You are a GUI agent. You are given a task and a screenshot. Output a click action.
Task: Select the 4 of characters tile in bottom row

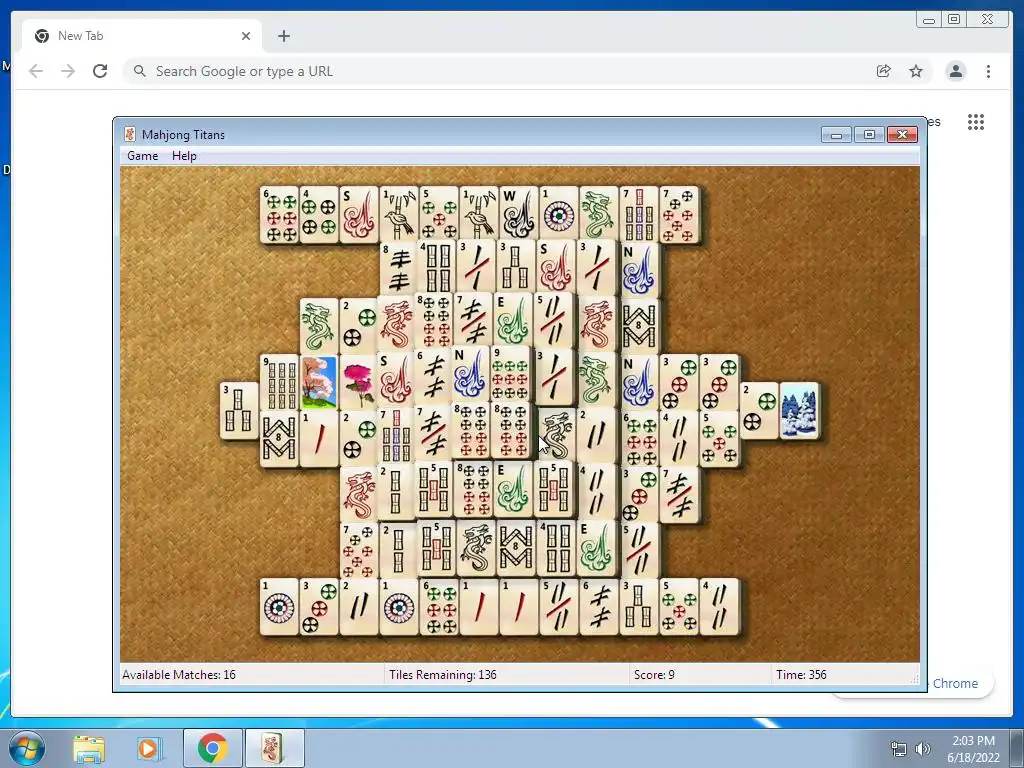(x=719, y=607)
